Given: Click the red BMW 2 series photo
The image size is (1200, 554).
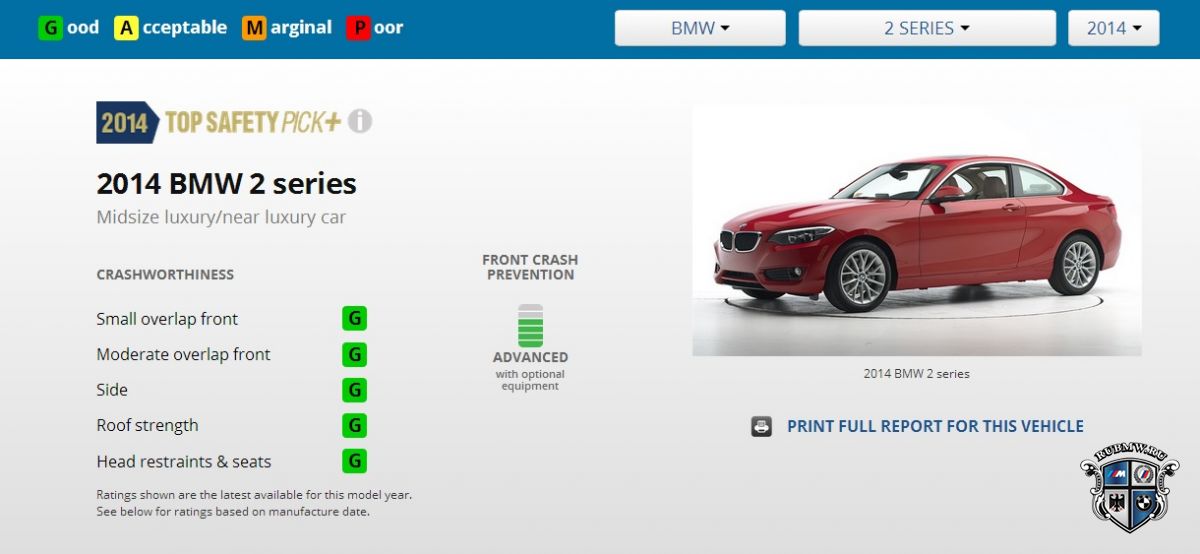Looking at the screenshot, I should pos(917,230).
